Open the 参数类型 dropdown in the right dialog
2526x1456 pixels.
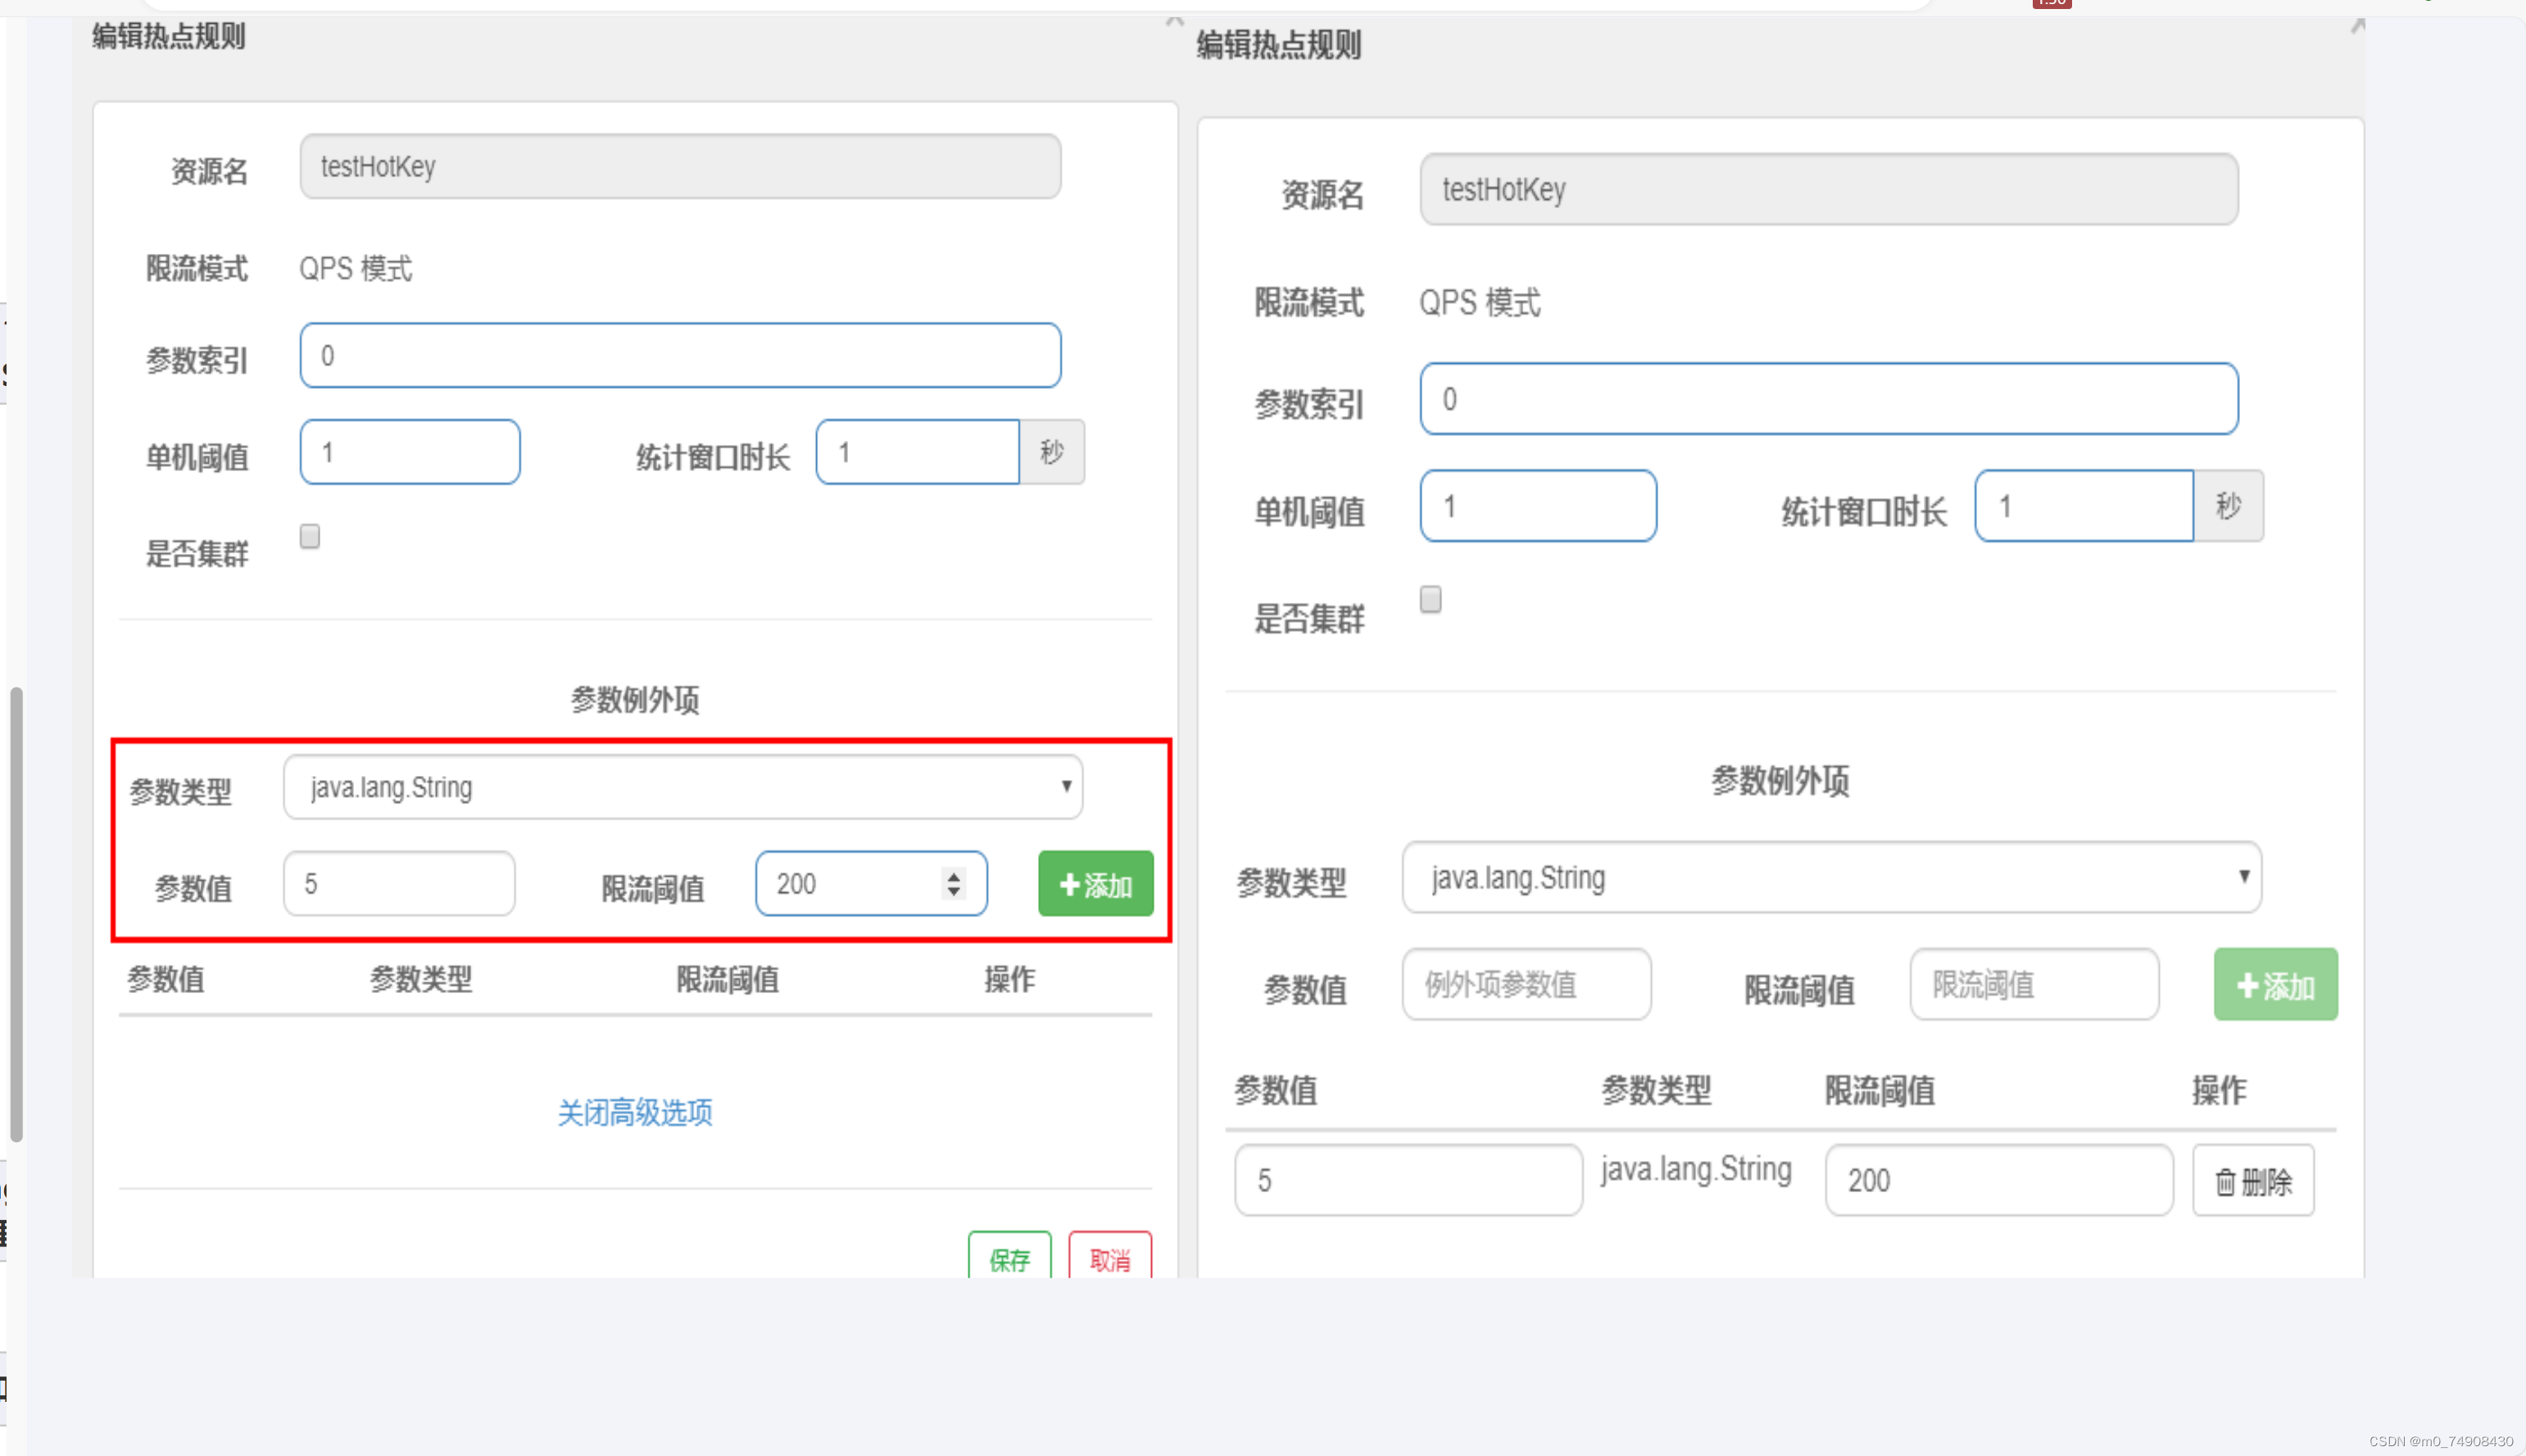coord(1832,878)
